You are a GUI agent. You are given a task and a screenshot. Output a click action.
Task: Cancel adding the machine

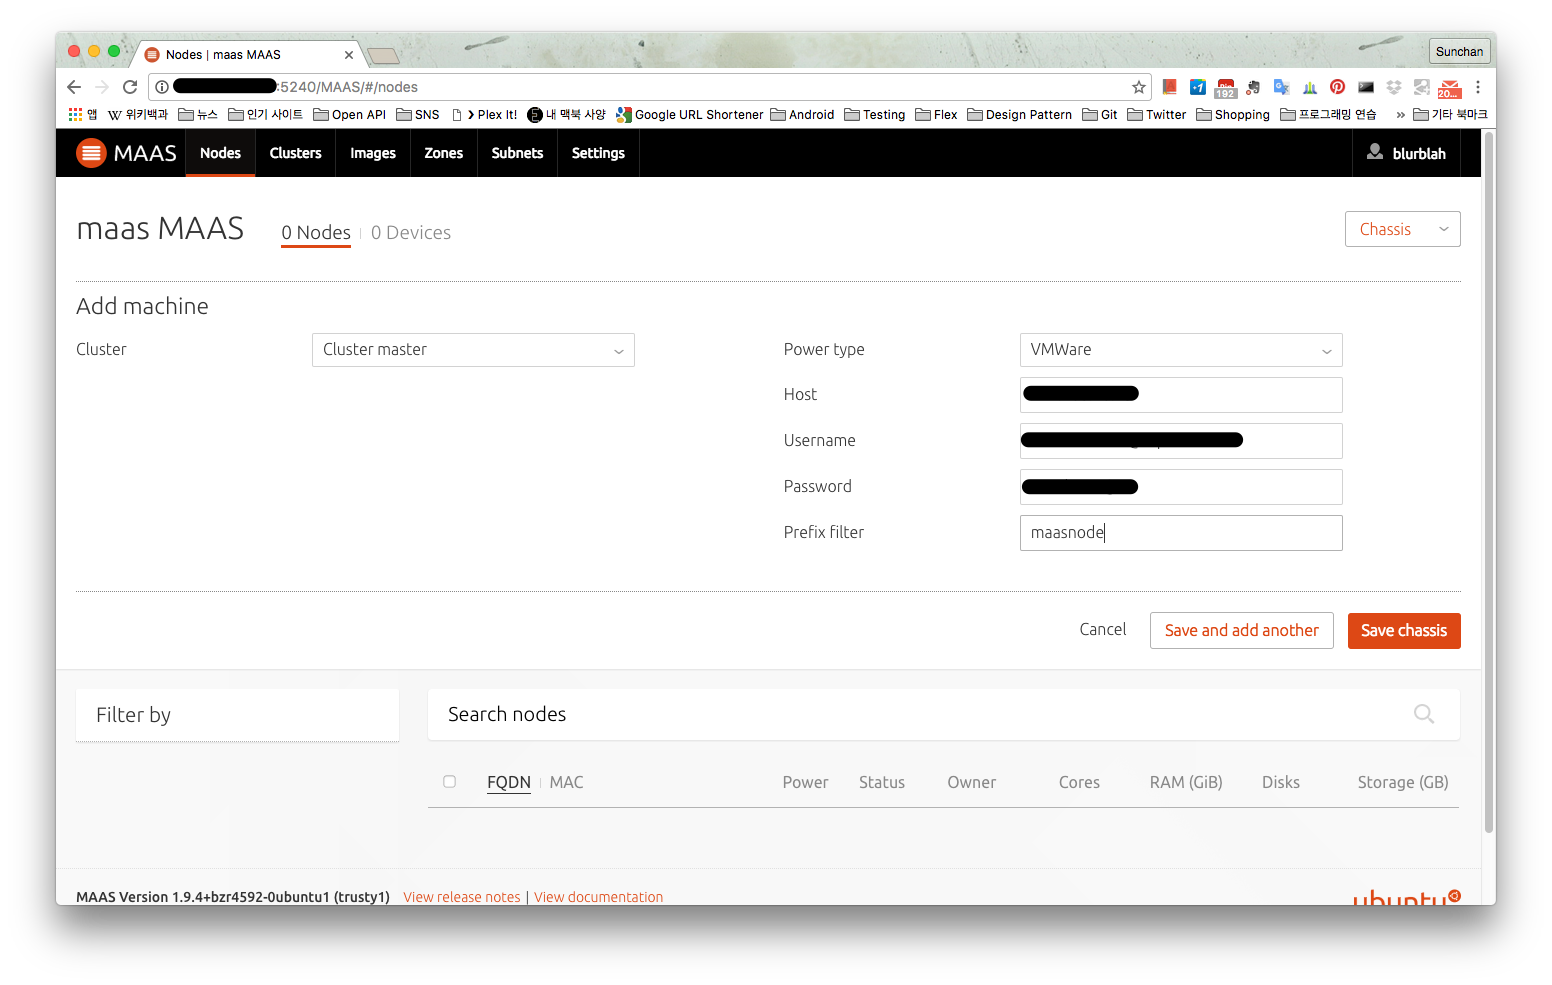(x=1103, y=630)
